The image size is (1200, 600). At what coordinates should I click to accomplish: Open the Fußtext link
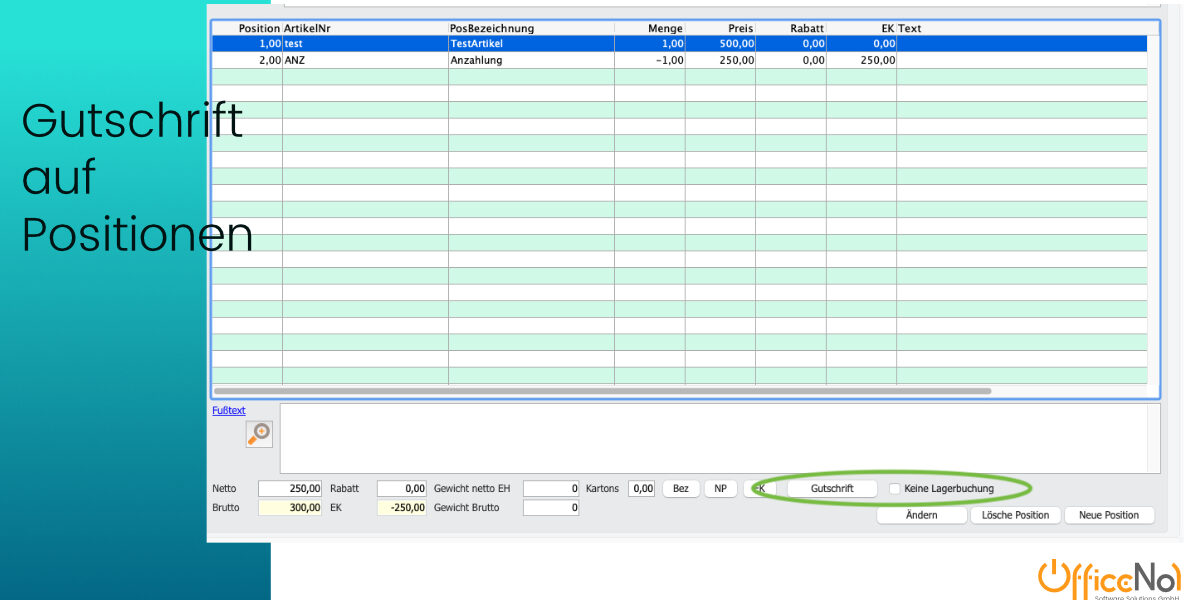(x=228, y=410)
